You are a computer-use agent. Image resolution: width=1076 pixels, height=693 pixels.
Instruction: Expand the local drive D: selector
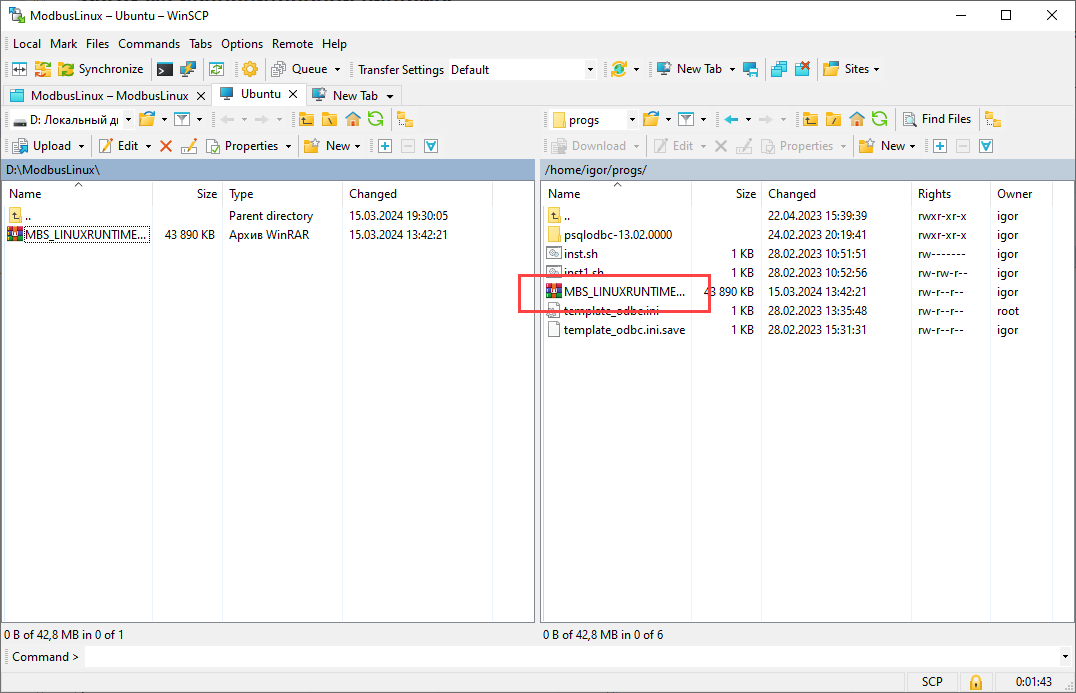point(128,120)
